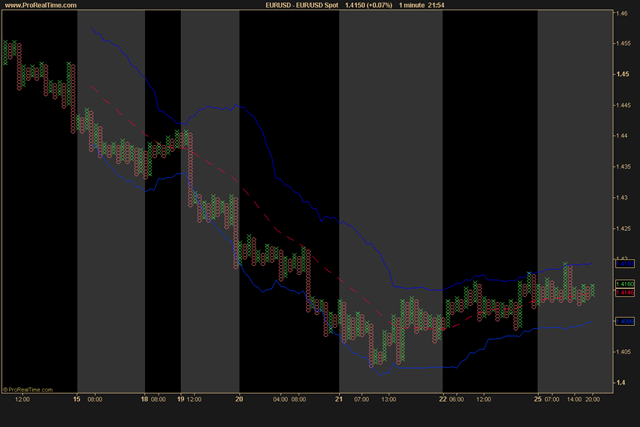Viewport: 640px width, 427px height.
Task: Click the 20:00 time axis label
Action: tap(593, 399)
